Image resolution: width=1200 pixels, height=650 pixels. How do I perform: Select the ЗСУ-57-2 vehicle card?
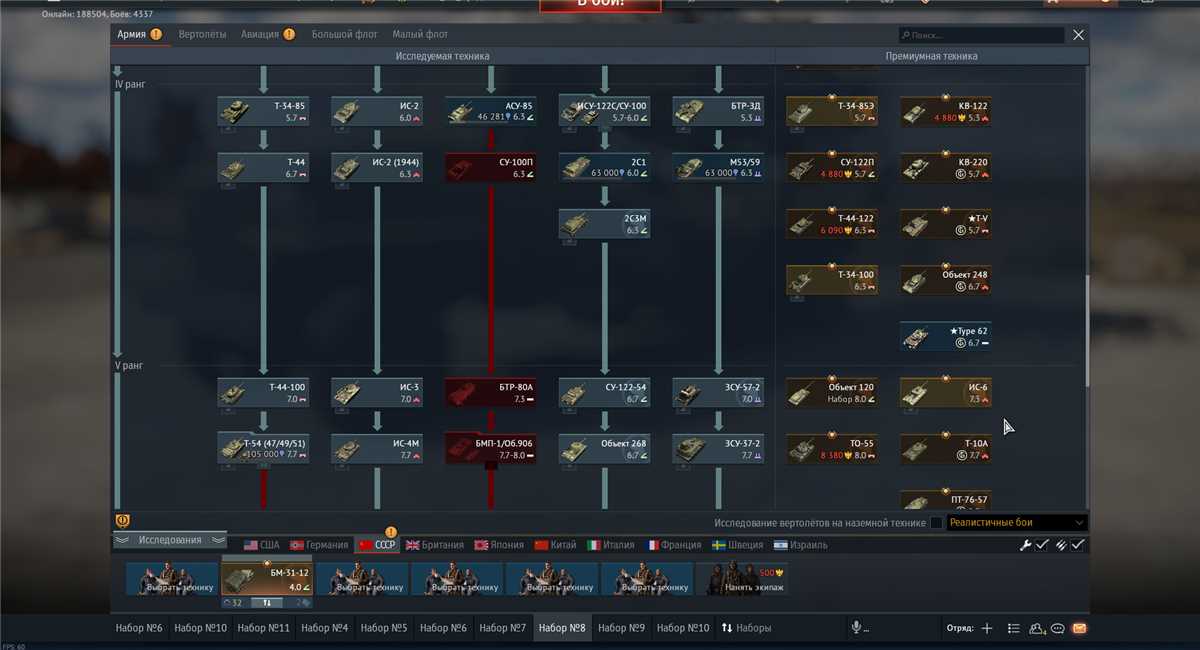(x=718, y=393)
